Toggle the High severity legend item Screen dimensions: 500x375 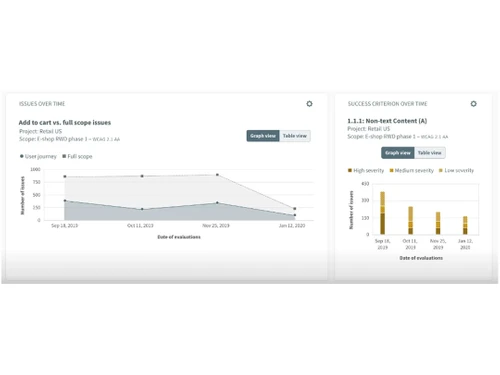(x=366, y=170)
